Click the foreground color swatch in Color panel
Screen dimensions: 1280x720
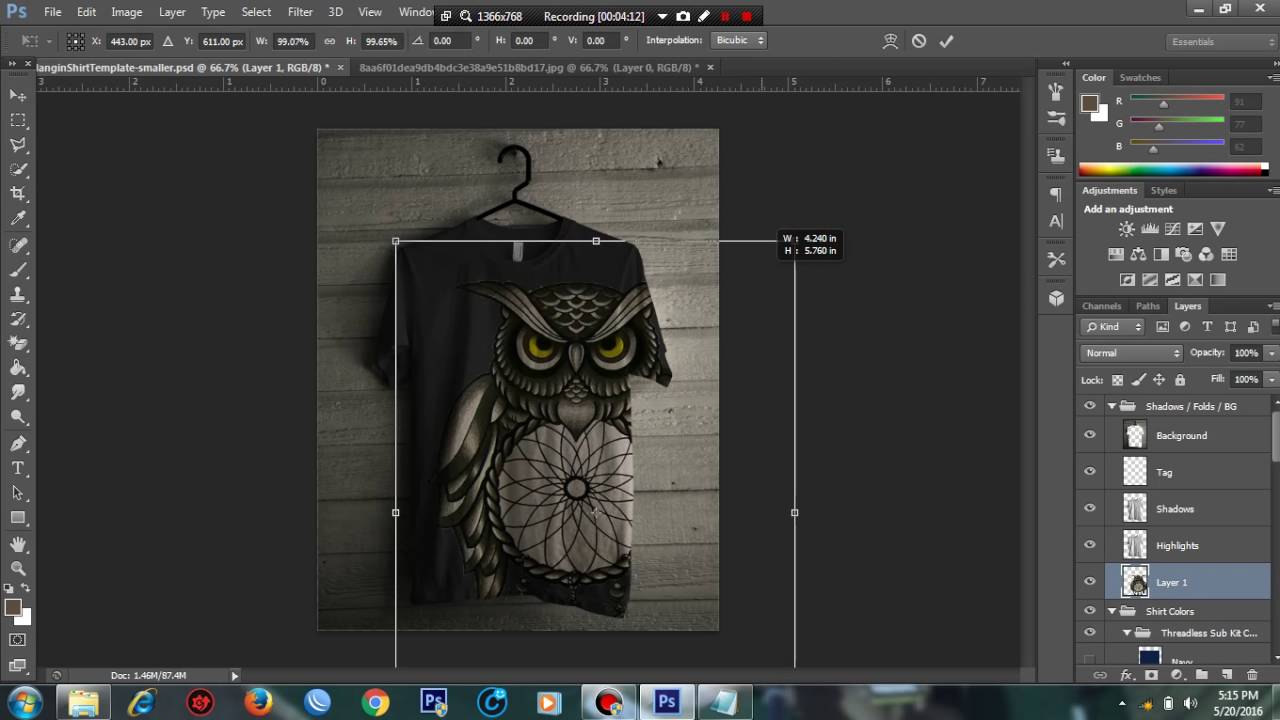pos(1090,103)
